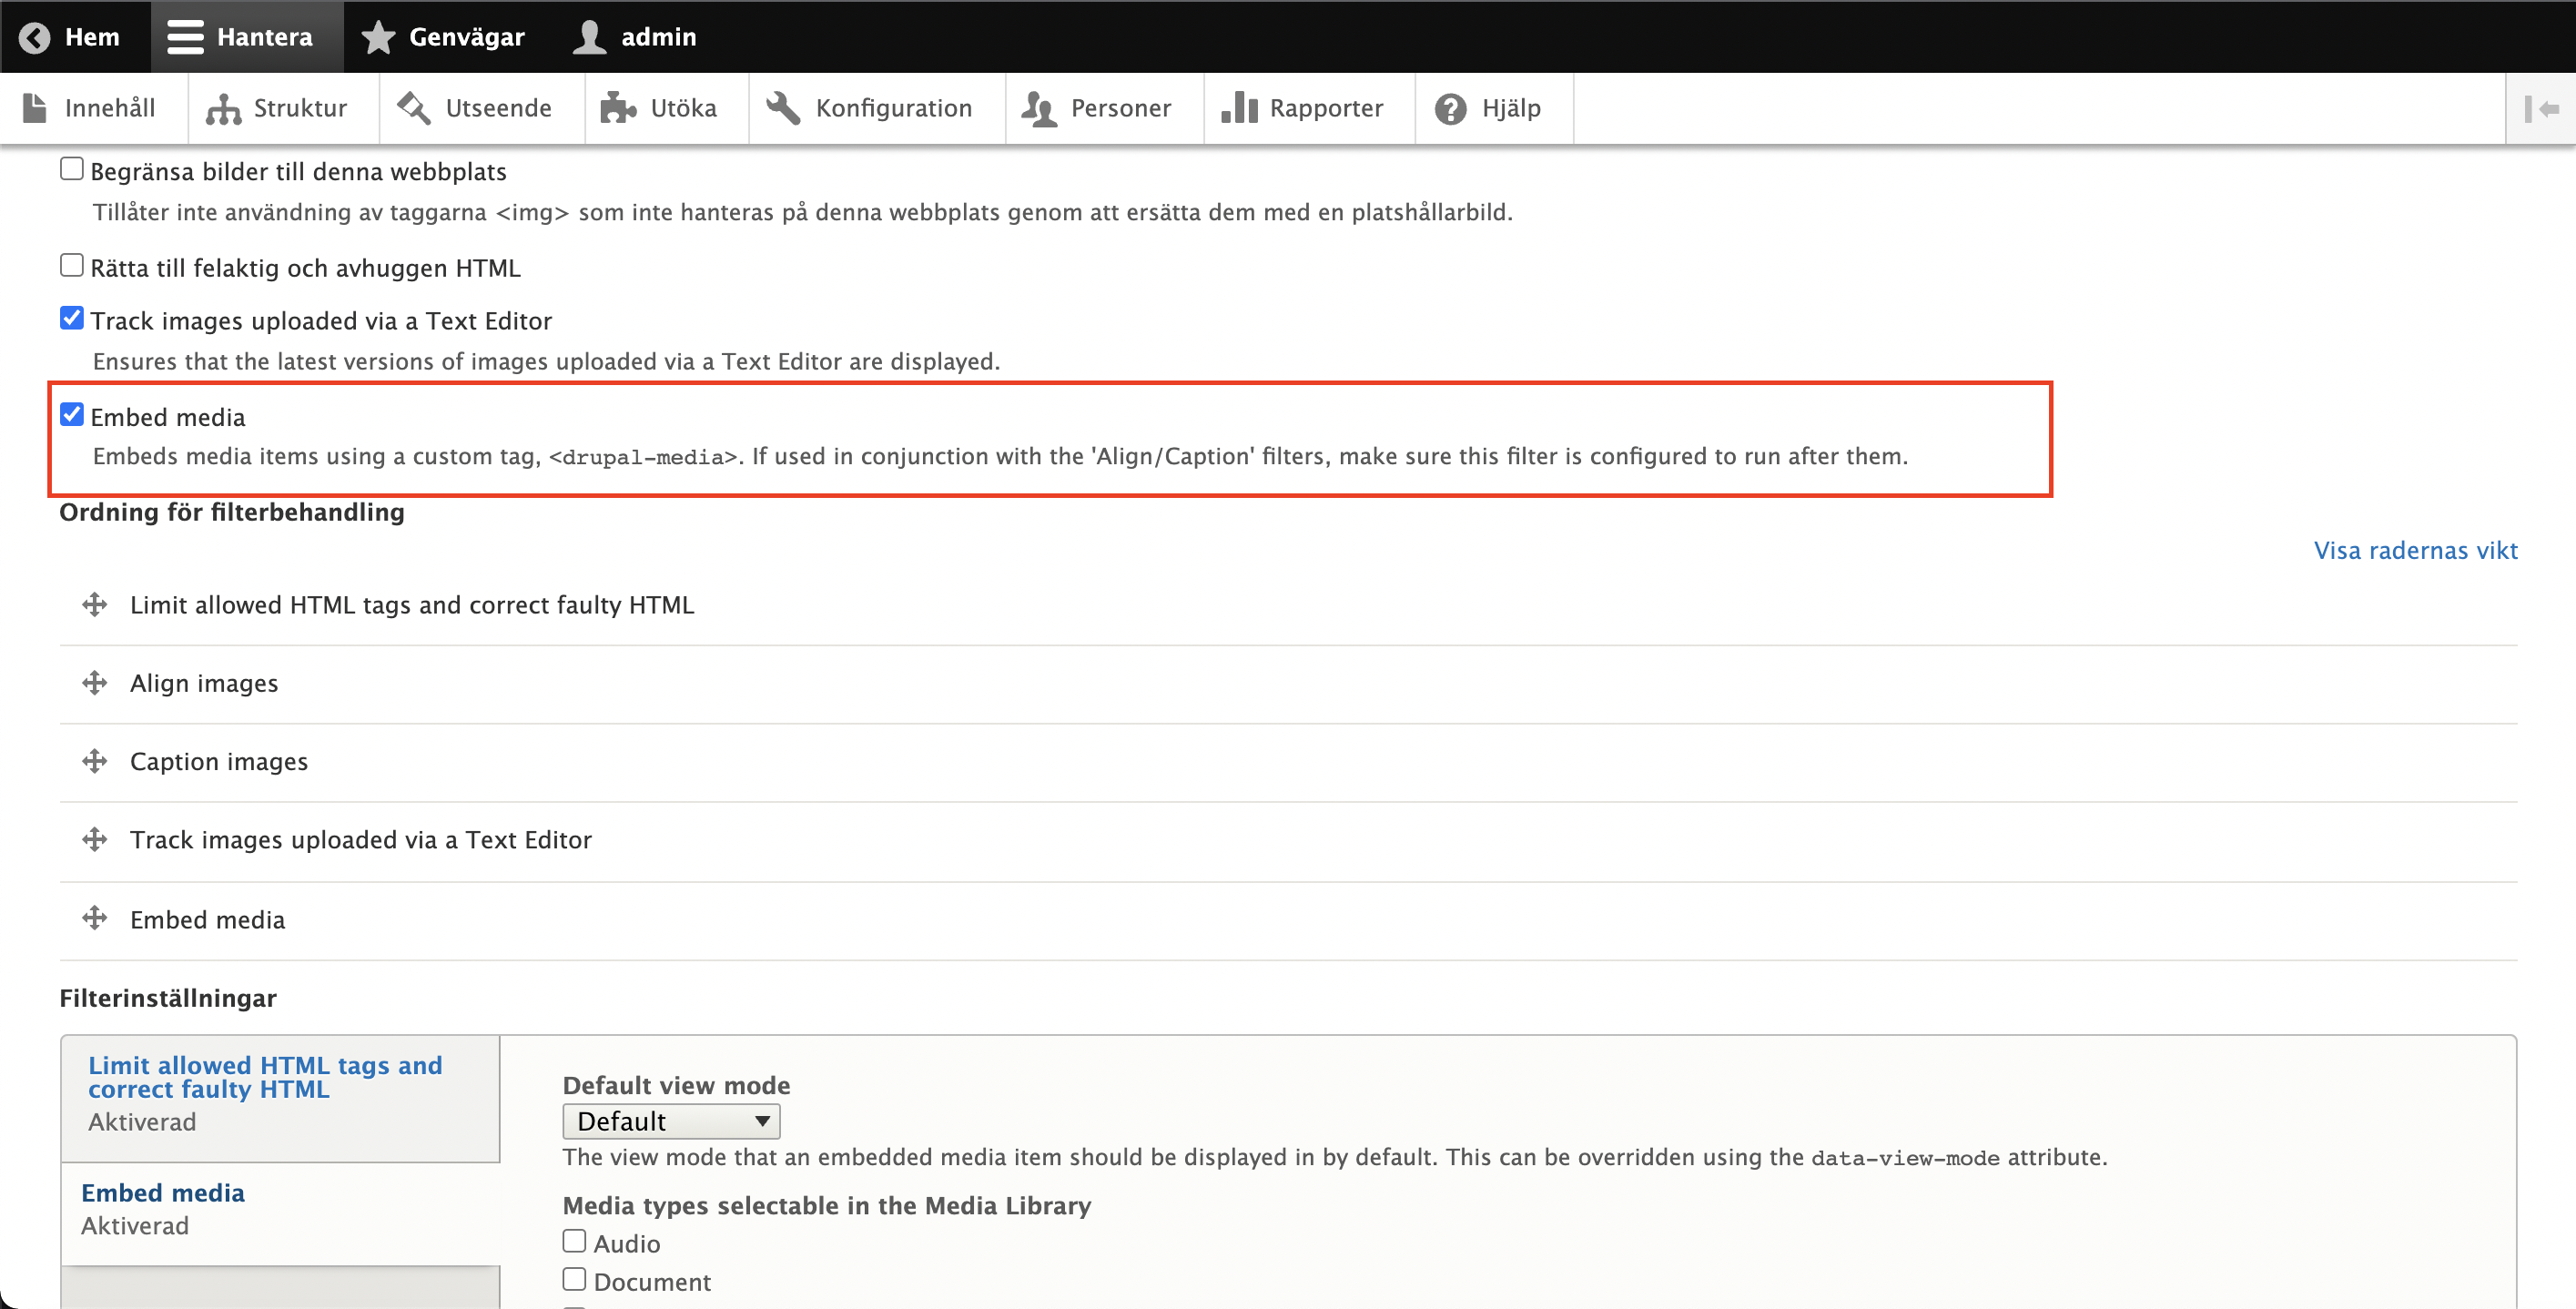Check the Audio media type checkbox

[x=574, y=1241]
